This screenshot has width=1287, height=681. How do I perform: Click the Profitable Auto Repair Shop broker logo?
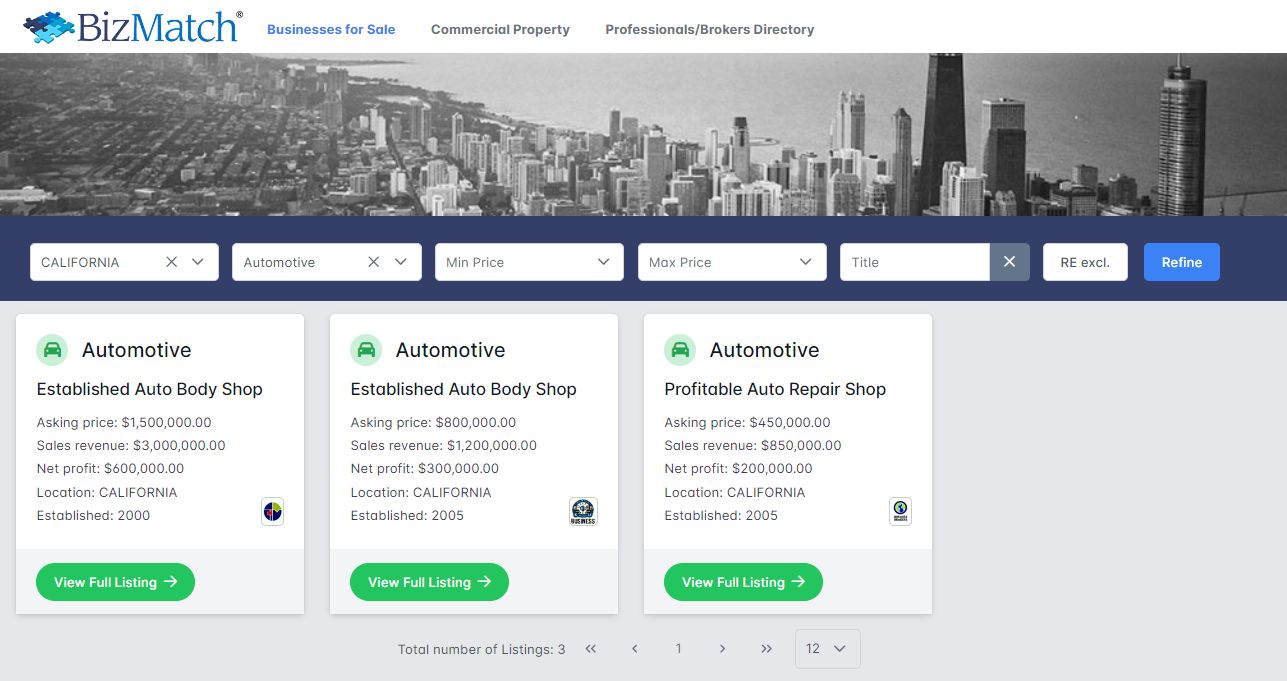pos(900,512)
